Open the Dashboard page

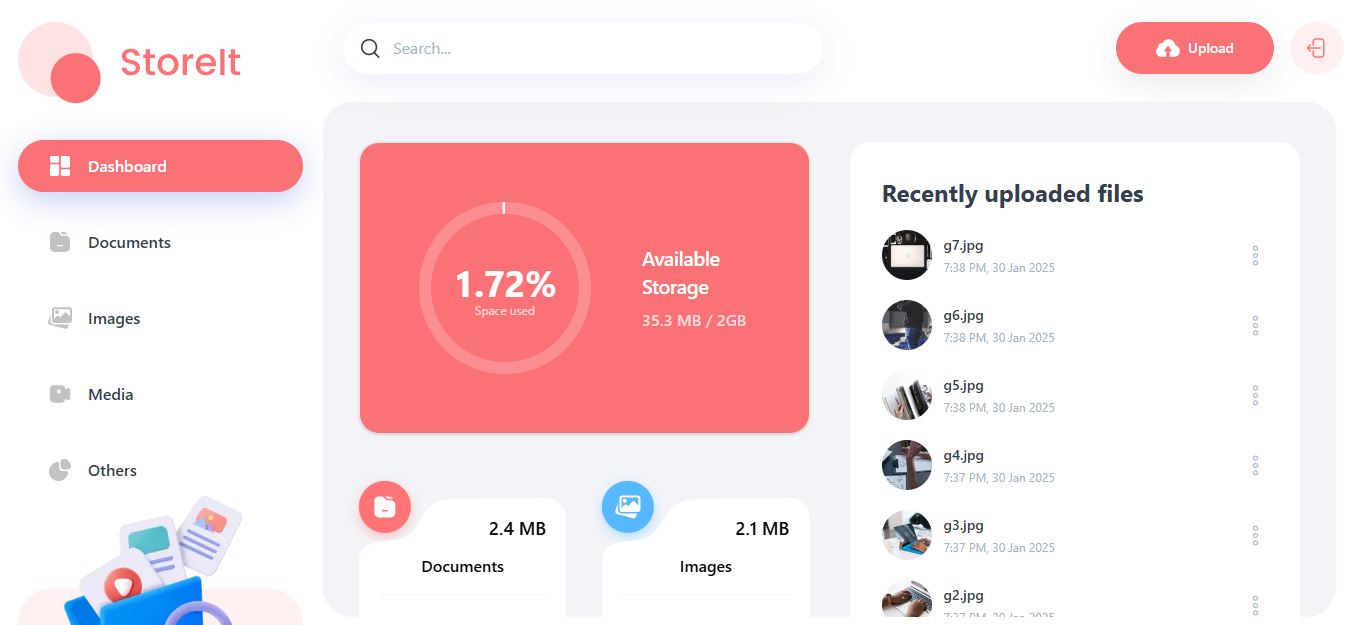[160, 166]
